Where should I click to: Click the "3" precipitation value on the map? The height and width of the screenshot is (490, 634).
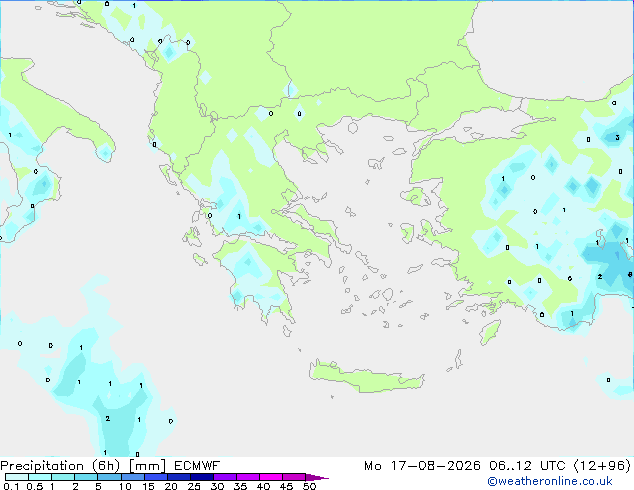click(617, 137)
